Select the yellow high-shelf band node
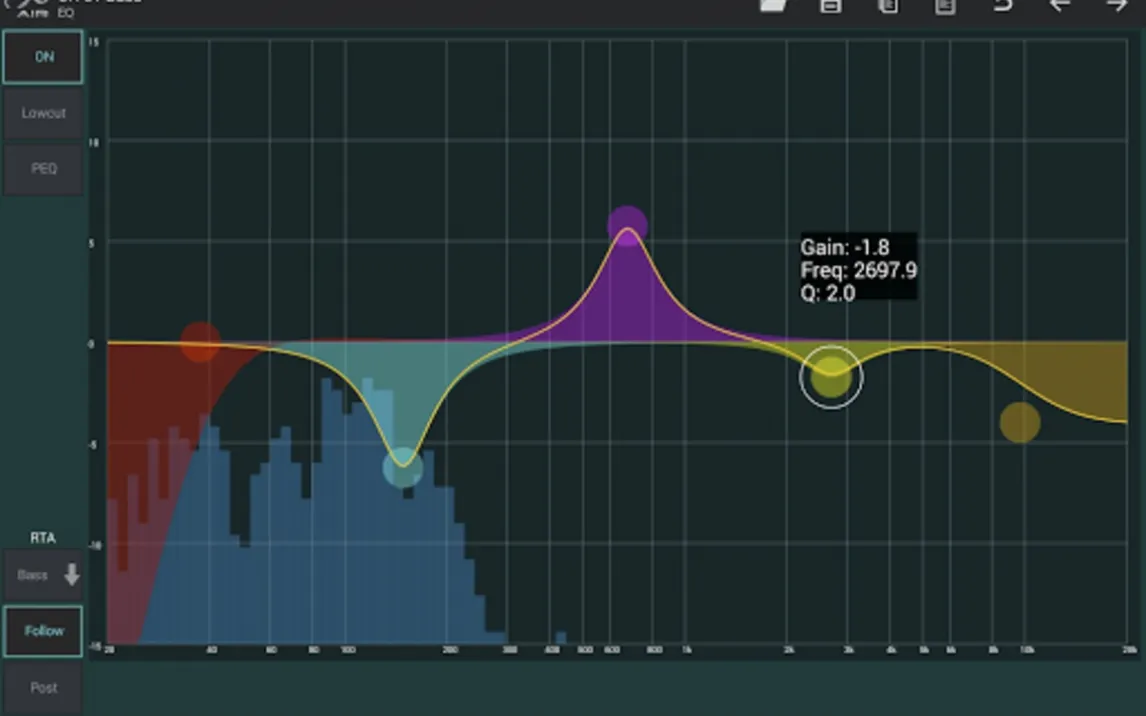1146x716 pixels. (1020, 422)
